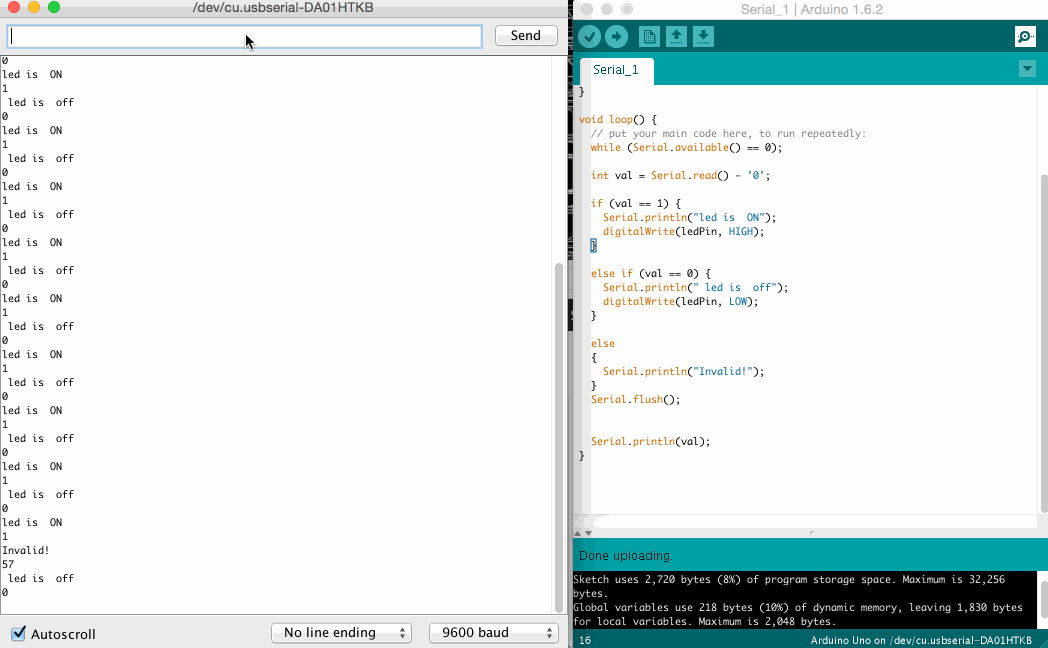The width and height of the screenshot is (1048, 648).
Task: Collapse console with the small up triangle
Action: click(x=577, y=533)
